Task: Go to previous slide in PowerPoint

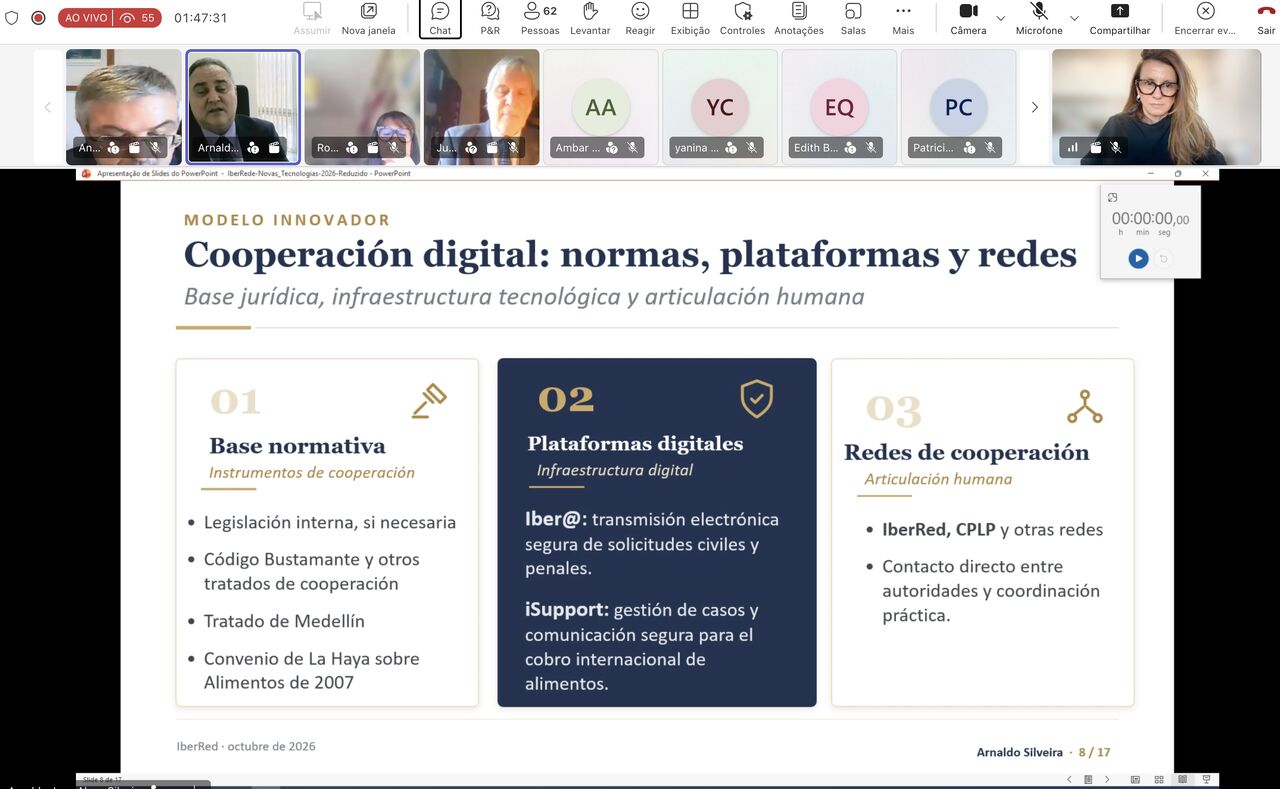Action: tap(1070, 779)
